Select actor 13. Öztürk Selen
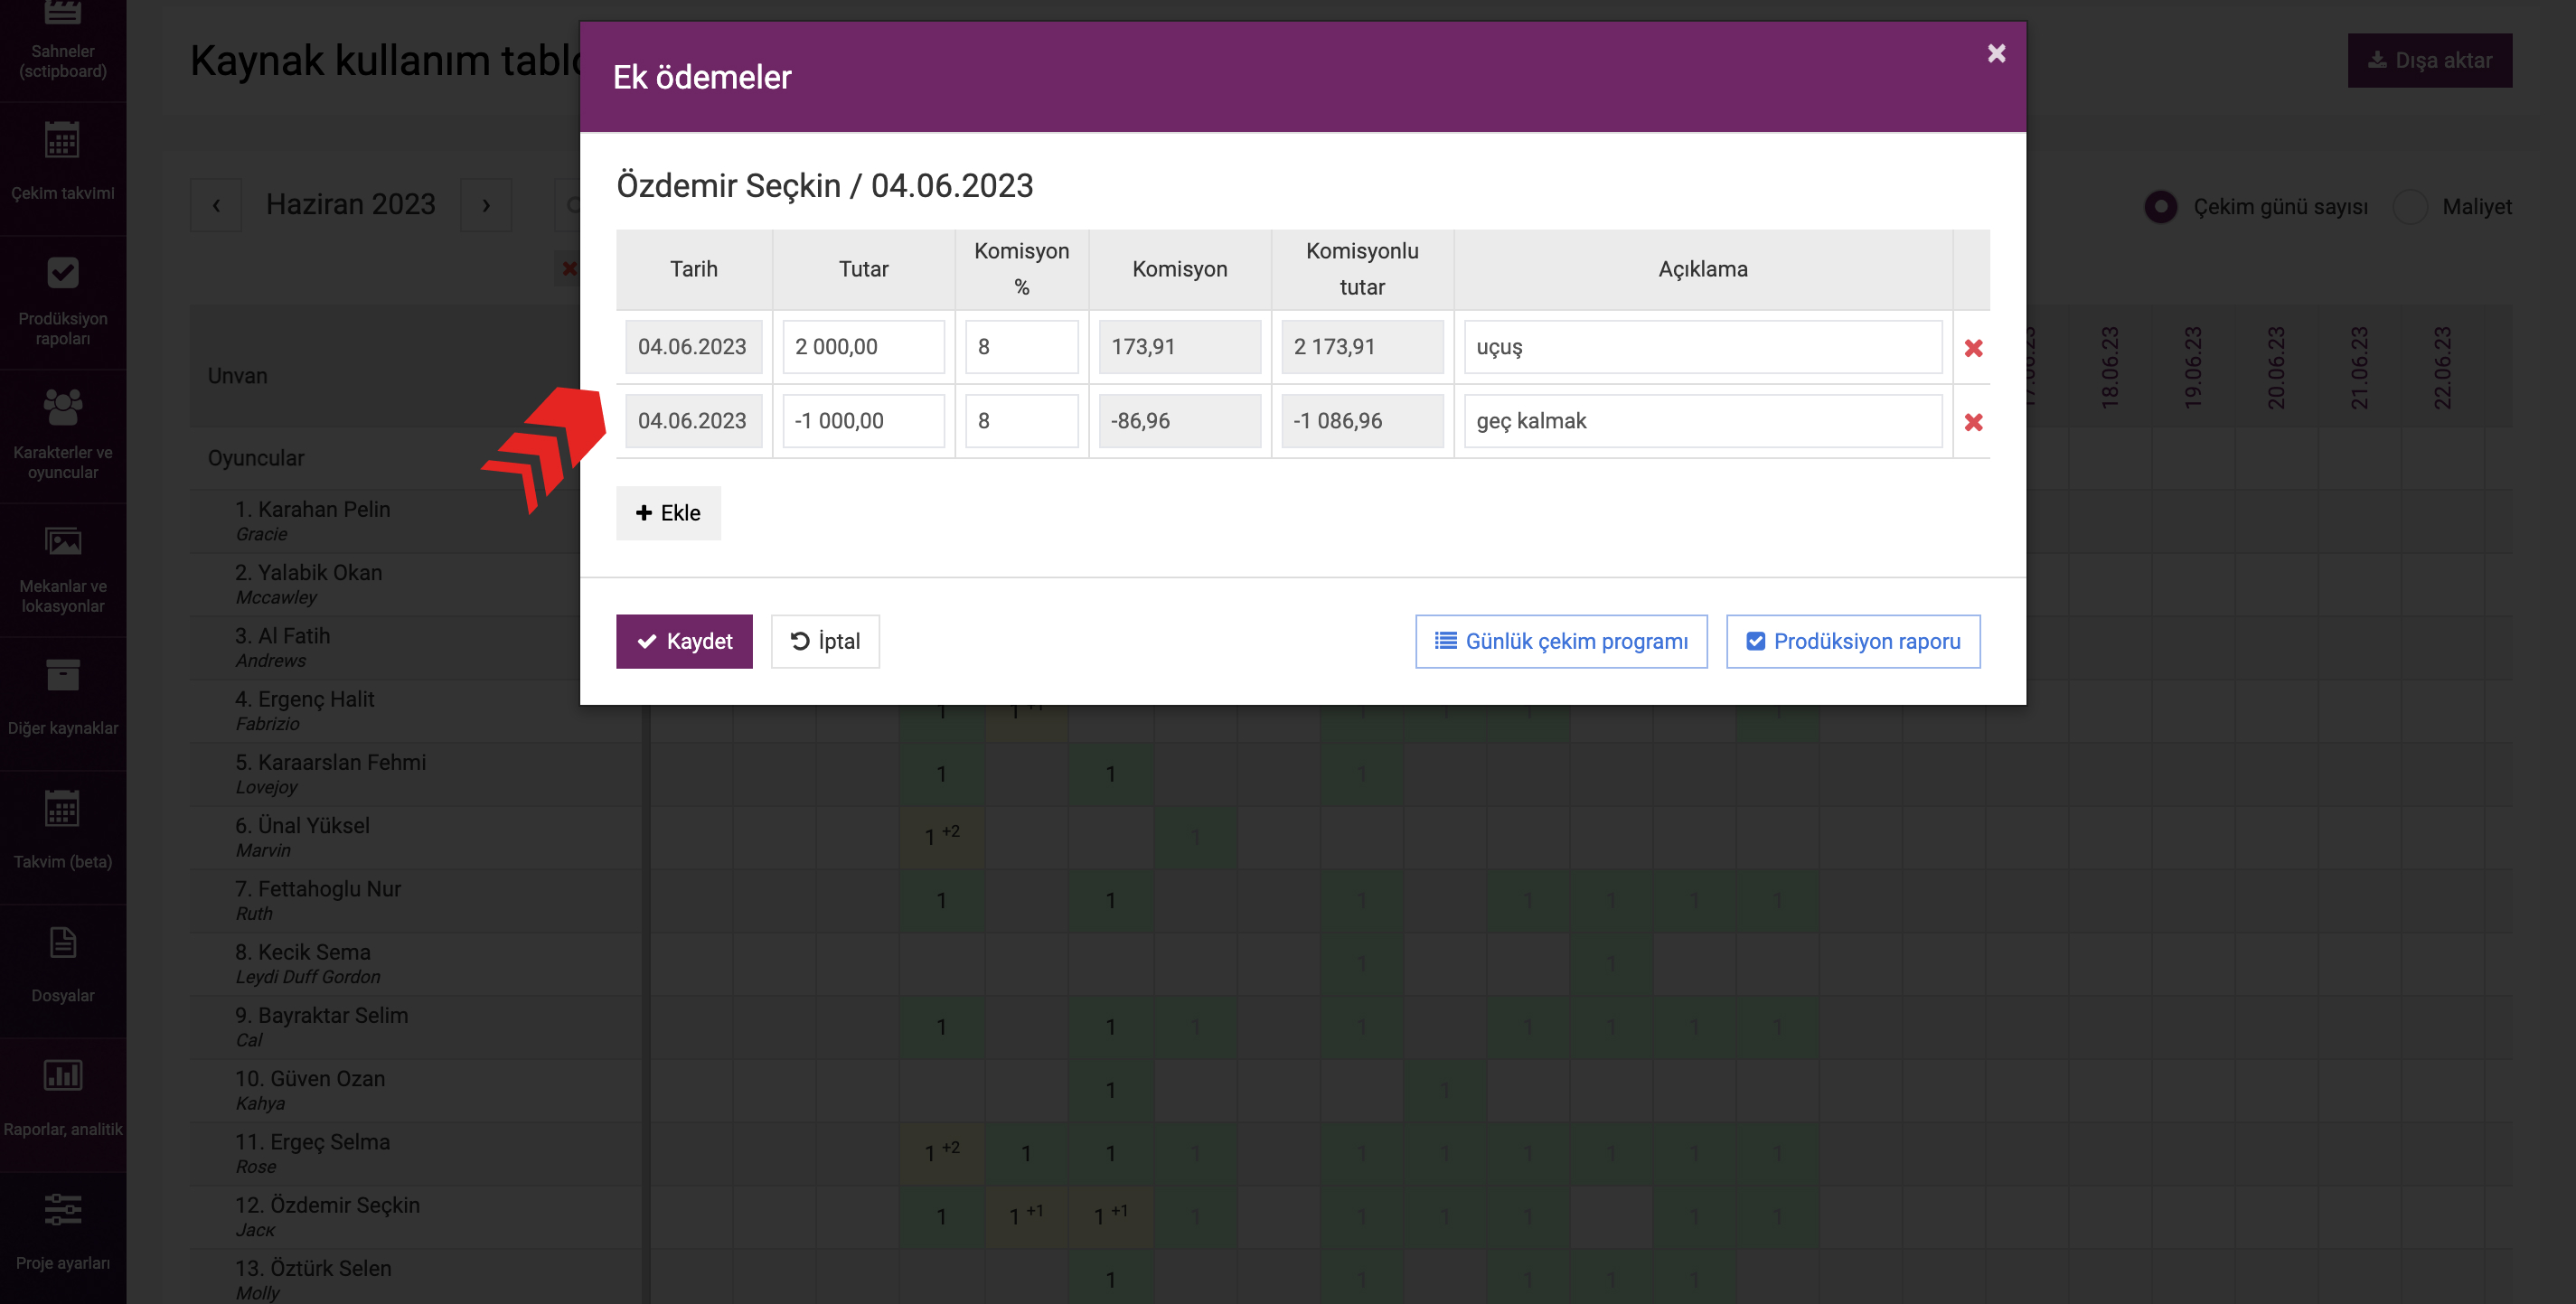Image resolution: width=2576 pixels, height=1304 pixels. click(313, 1268)
